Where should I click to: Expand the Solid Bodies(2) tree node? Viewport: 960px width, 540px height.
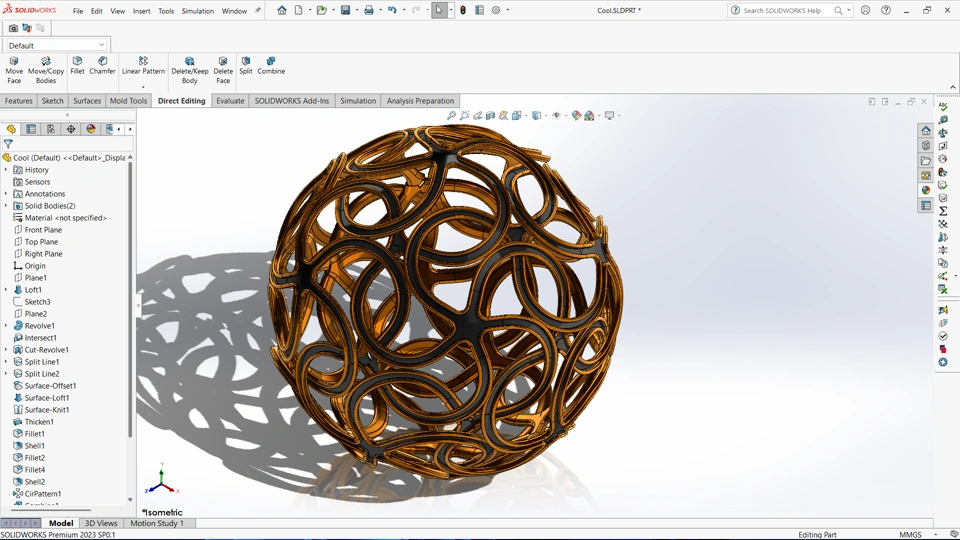(6, 206)
